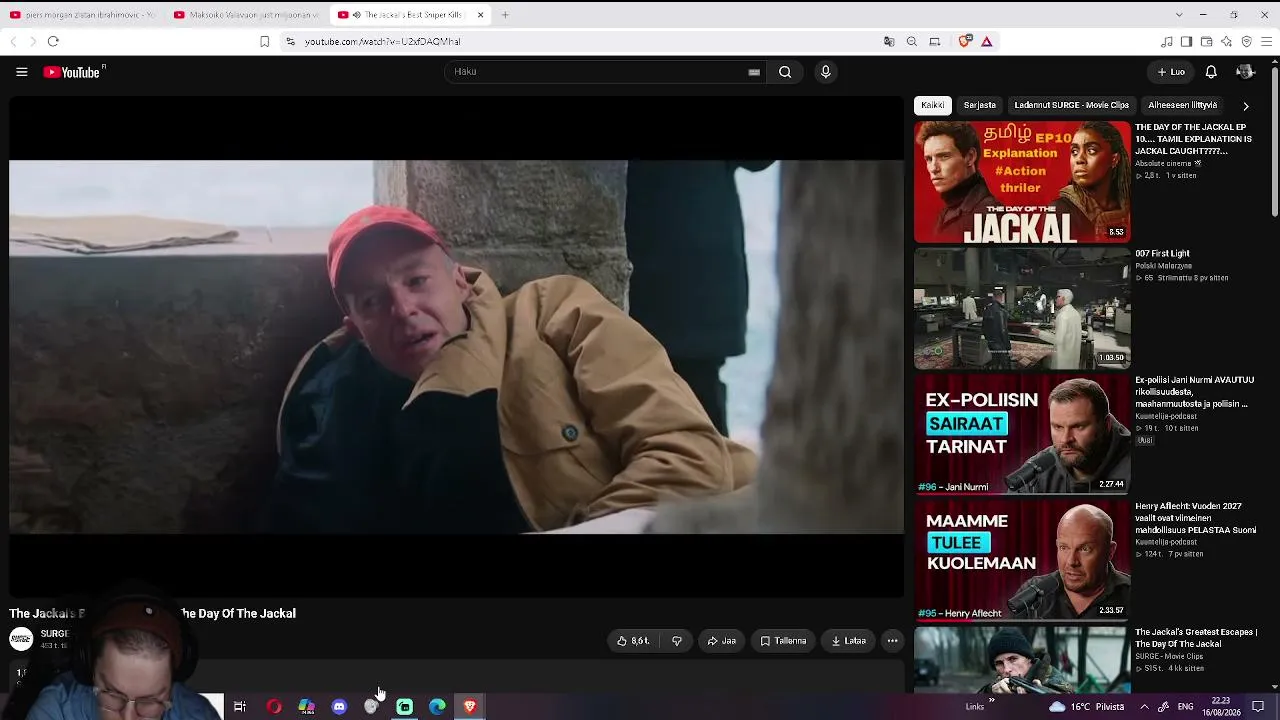Open the Brave Shields lion icon
This screenshot has width=1280, height=720.
click(965, 41)
